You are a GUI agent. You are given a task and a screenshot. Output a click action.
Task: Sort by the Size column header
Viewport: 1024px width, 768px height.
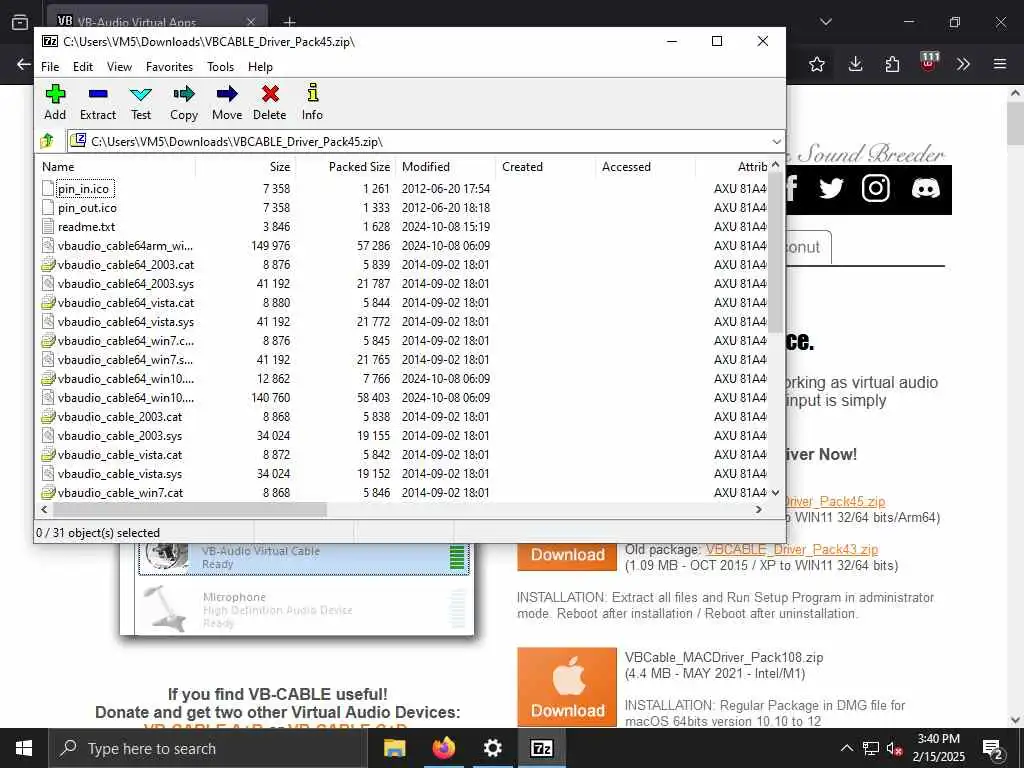click(x=246, y=167)
